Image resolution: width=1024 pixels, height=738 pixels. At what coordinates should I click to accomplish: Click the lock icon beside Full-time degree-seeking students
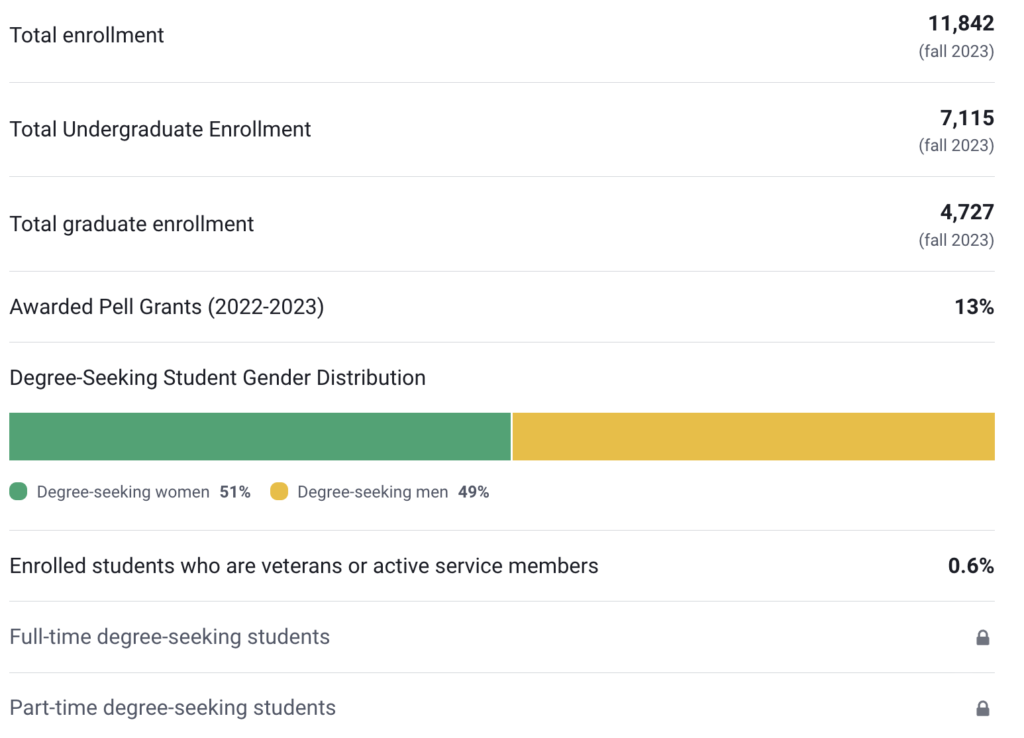pos(981,637)
